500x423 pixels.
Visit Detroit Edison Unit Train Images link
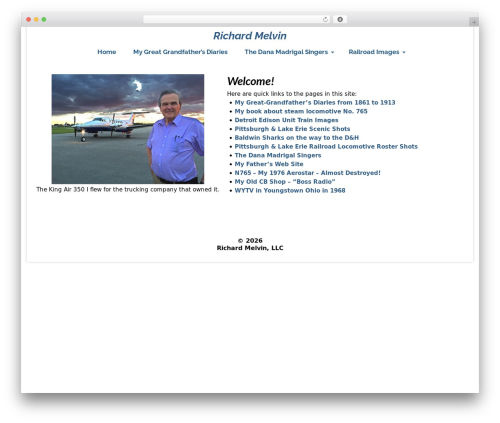[286, 120]
